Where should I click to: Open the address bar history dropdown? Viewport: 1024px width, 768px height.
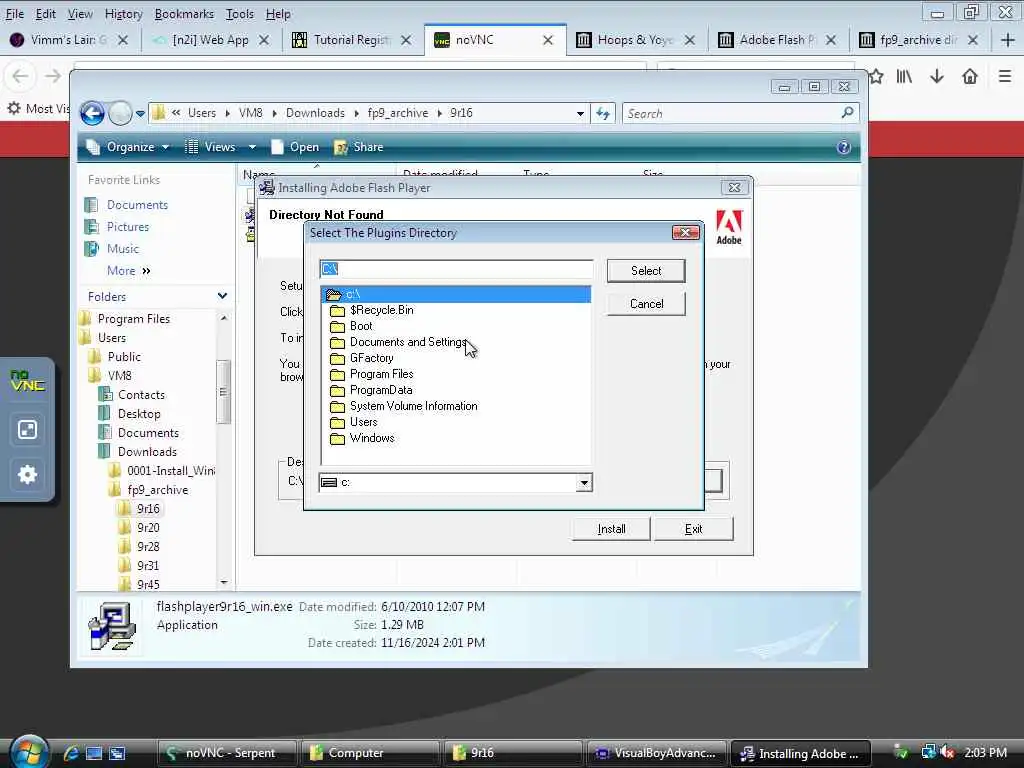[x=580, y=114]
